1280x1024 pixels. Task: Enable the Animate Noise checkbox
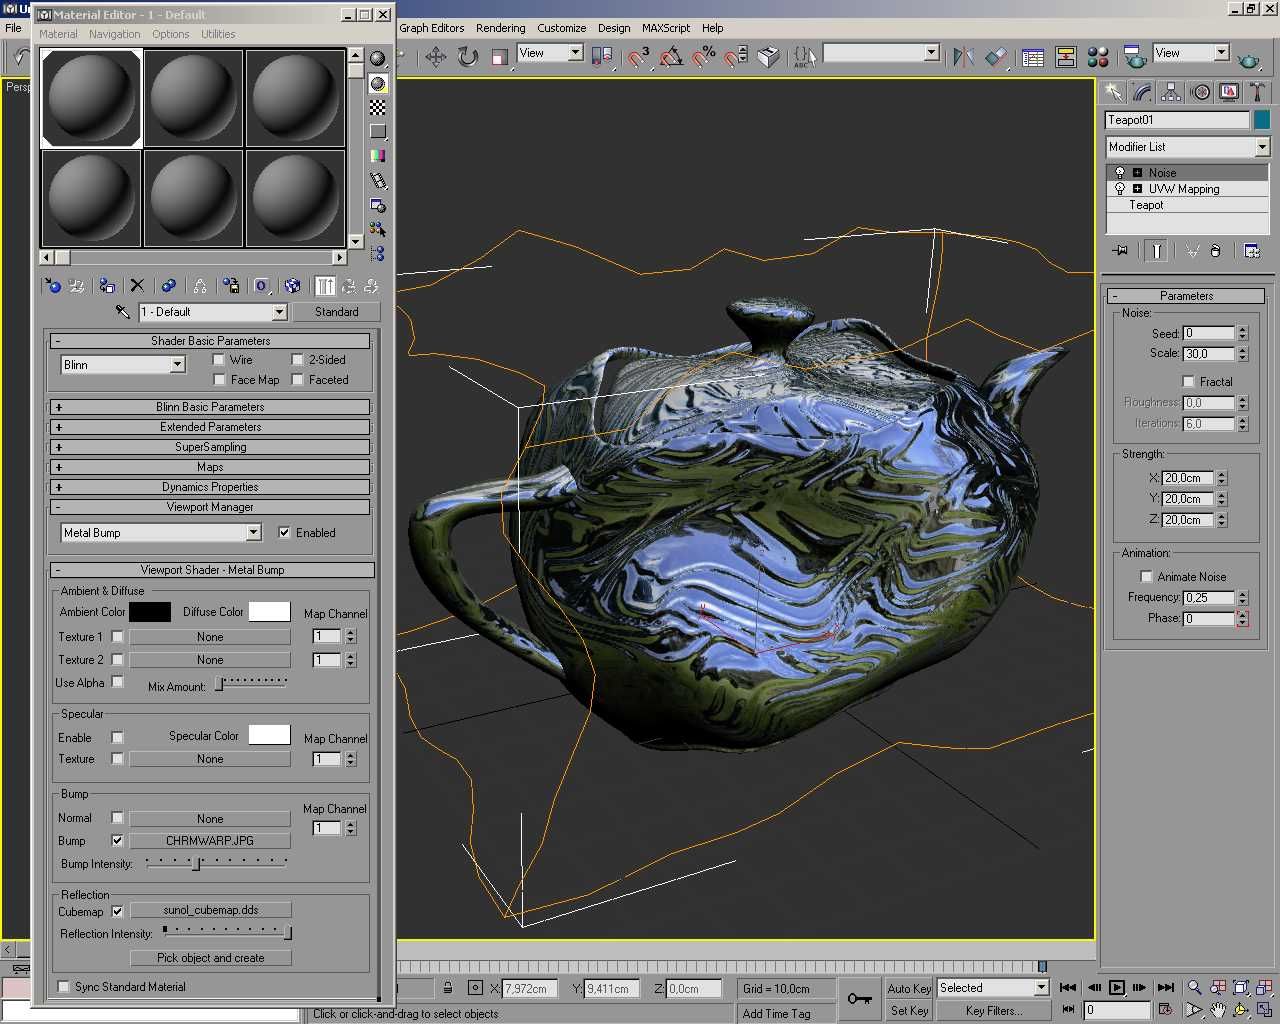click(x=1146, y=577)
